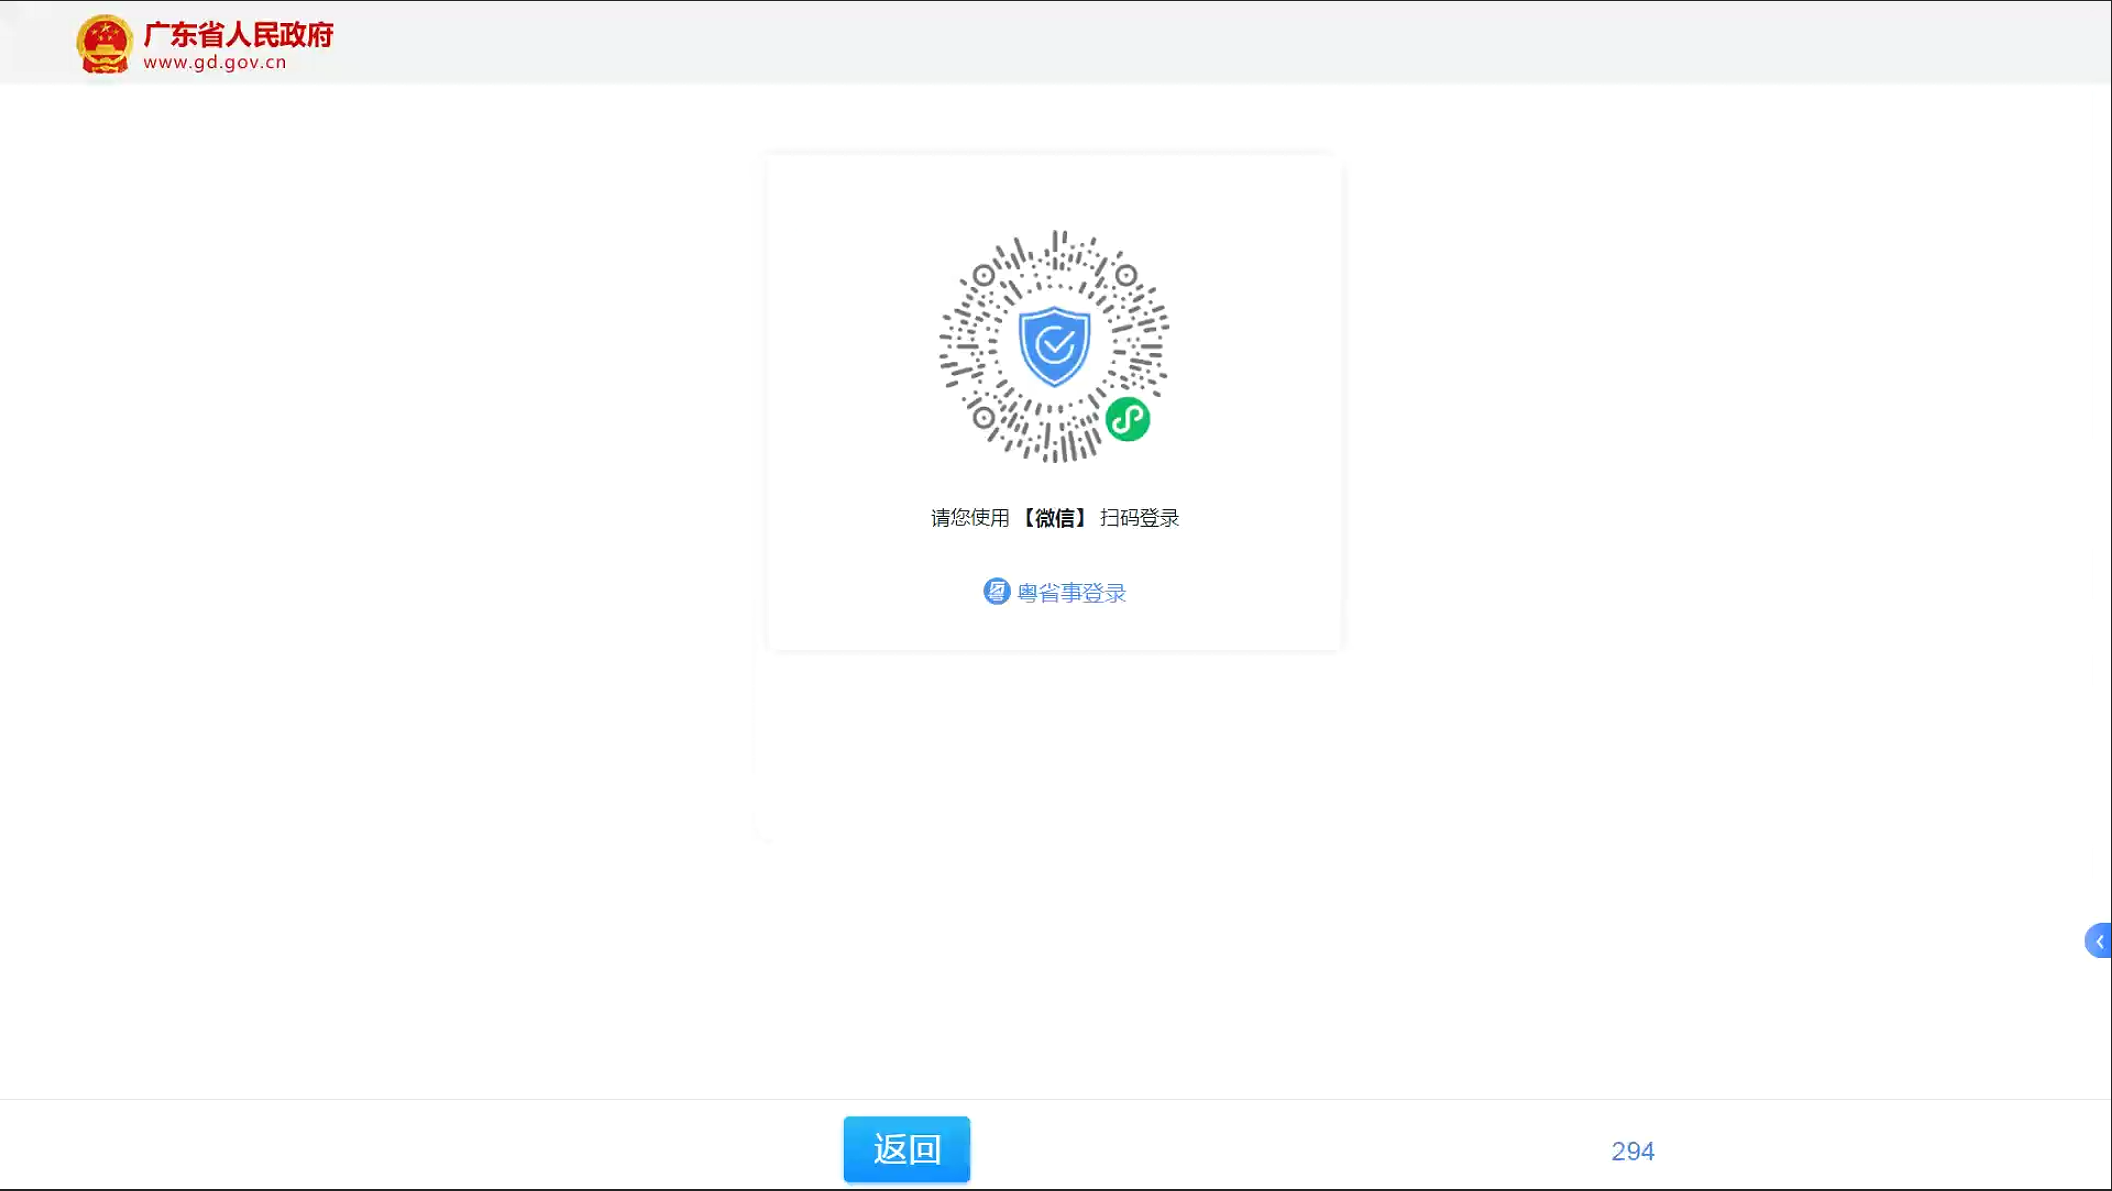Screen dimensions: 2112x1191
Task: Click the 广东省人民政府 header title
Action: [240, 33]
